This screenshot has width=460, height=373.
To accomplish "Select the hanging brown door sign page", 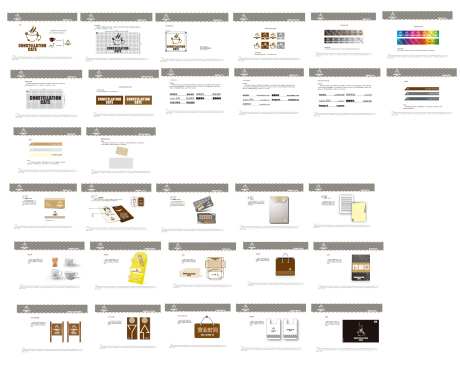I will pos(198,327).
